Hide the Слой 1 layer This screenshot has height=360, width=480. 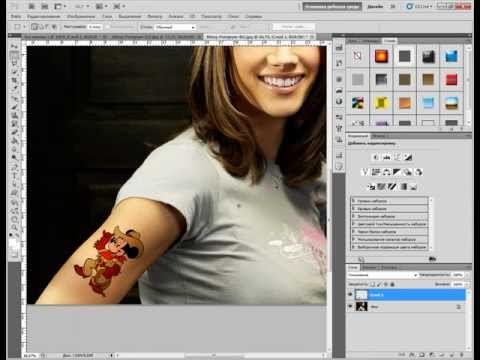click(350, 294)
